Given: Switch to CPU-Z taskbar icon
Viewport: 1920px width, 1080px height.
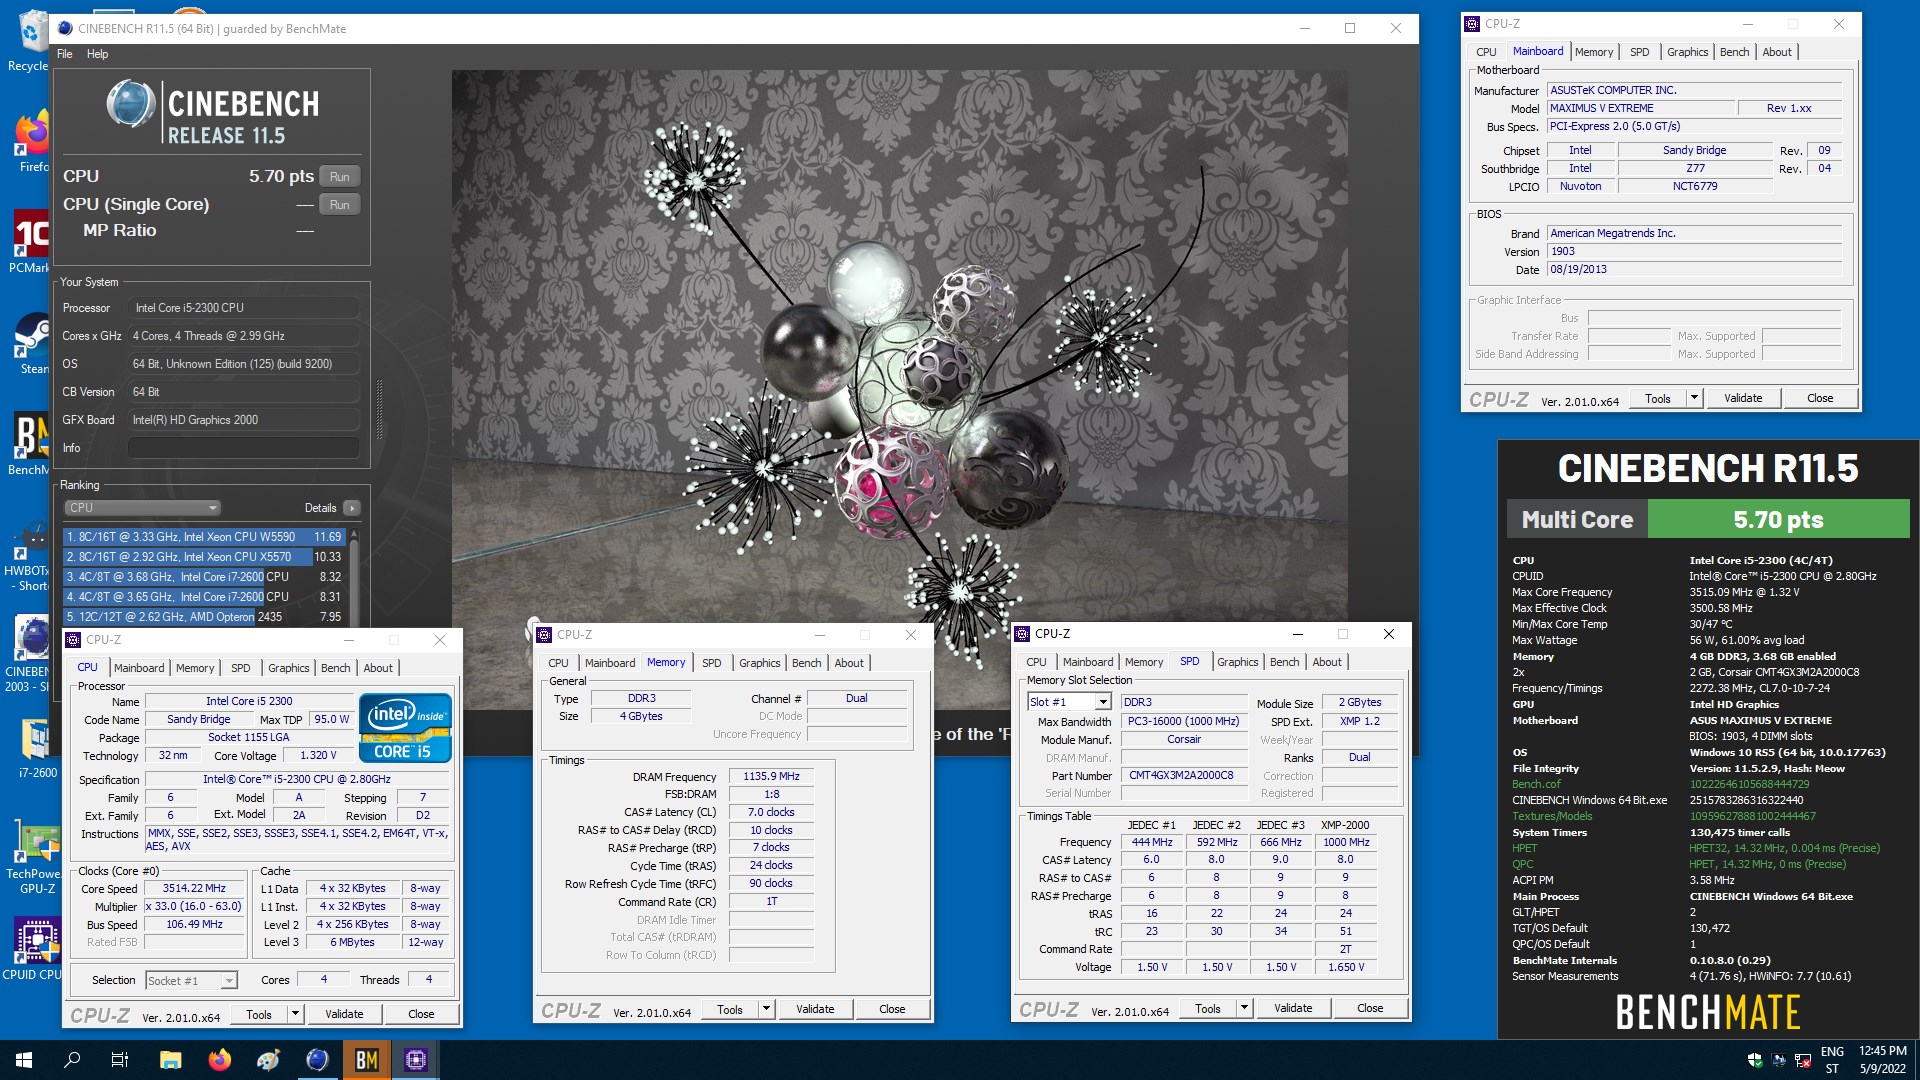Looking at the screenshot, I should [x=416, y=1060].
